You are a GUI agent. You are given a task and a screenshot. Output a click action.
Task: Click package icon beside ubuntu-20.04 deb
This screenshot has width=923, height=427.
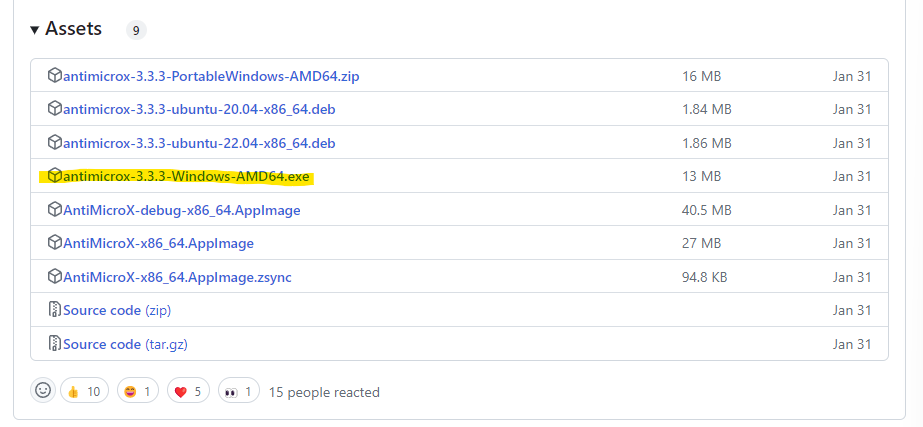55,109
